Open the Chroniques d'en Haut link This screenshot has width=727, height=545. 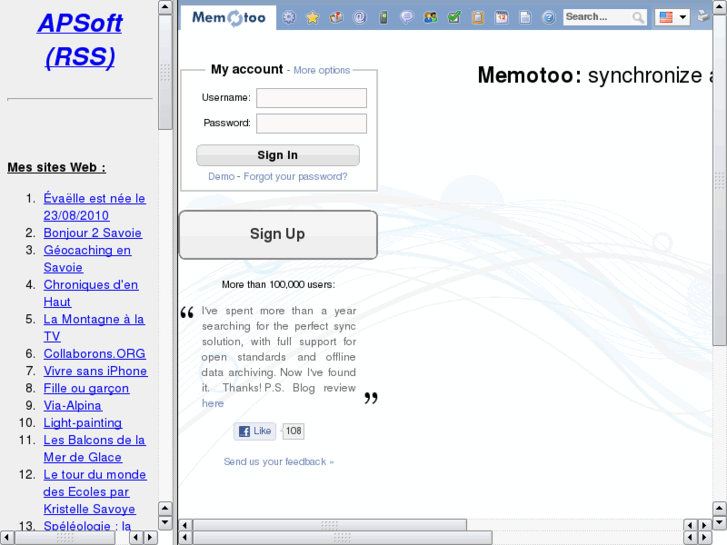click(91, 293)
